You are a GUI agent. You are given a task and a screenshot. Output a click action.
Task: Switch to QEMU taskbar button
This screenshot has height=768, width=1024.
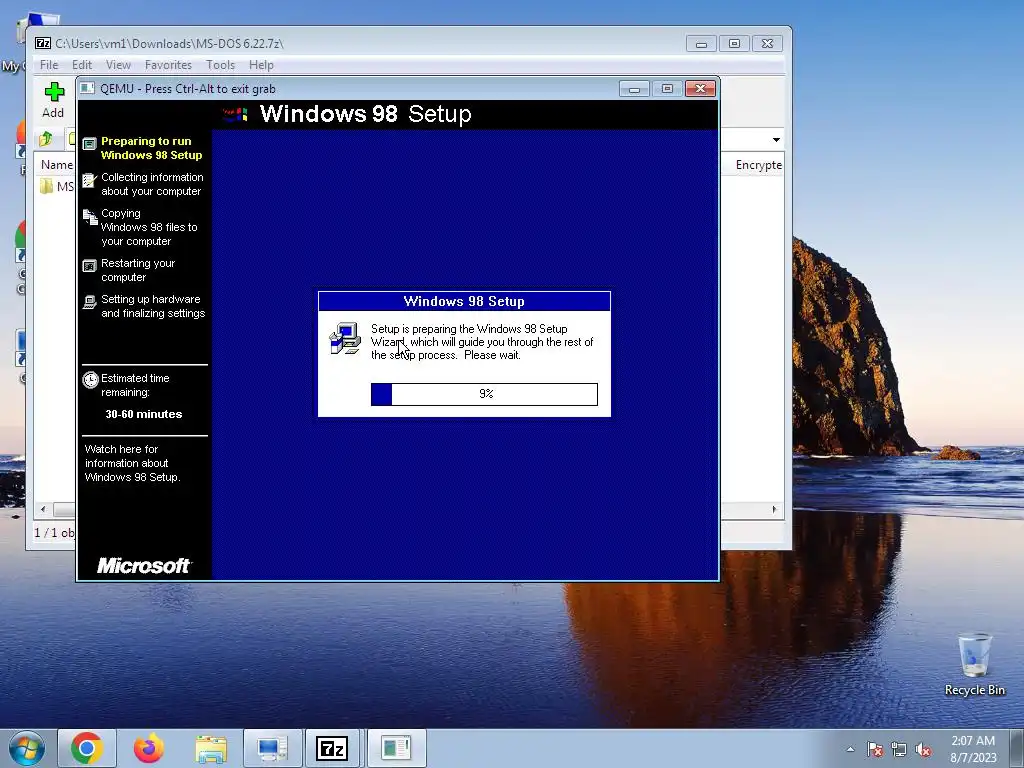(396, 748)
